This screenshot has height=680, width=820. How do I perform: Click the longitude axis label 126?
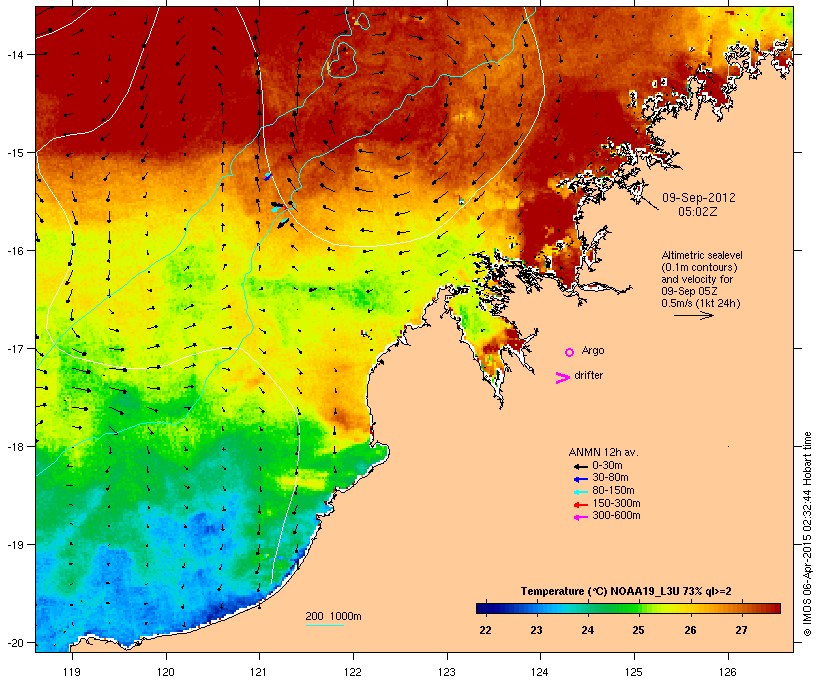tap(728, 672)
